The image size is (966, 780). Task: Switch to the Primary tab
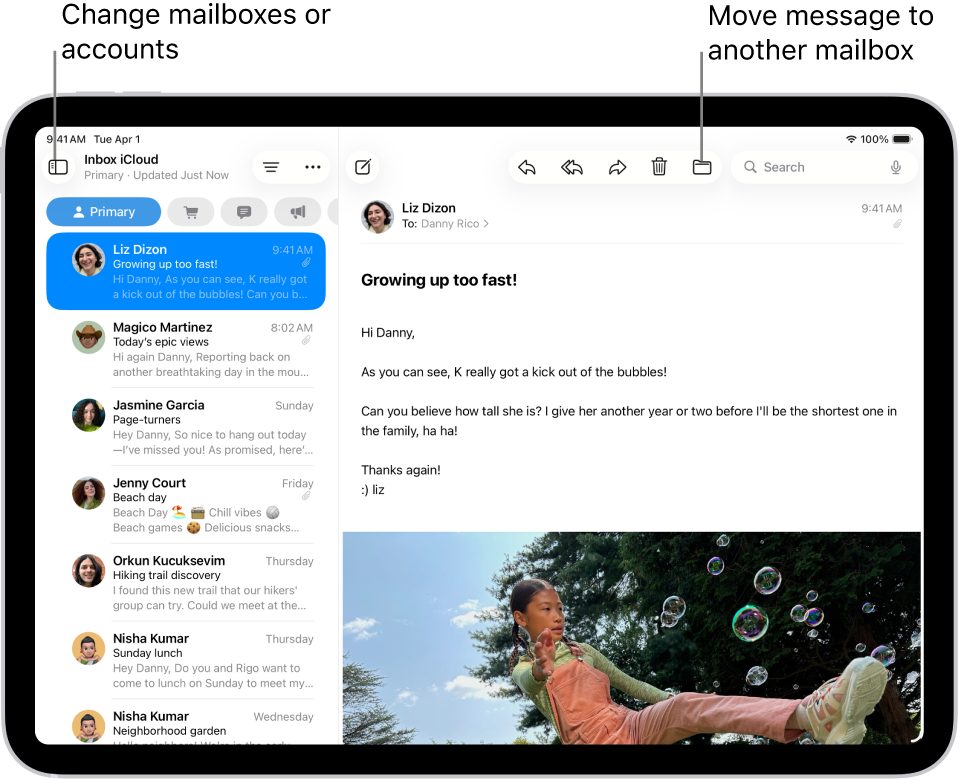point(103,211)
